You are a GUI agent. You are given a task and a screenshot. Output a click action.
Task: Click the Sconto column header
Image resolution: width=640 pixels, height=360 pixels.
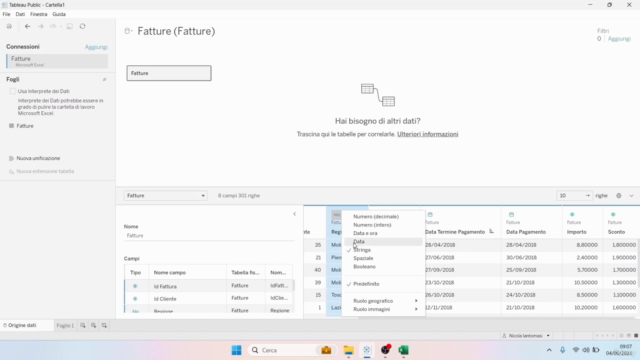pyautogui.click(x=616, y=232)
